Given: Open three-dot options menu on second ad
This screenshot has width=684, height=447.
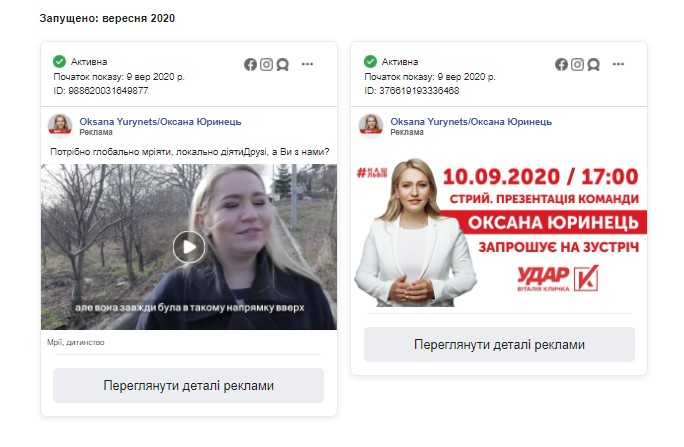Looking at the screenshot, I should [618, 64].
